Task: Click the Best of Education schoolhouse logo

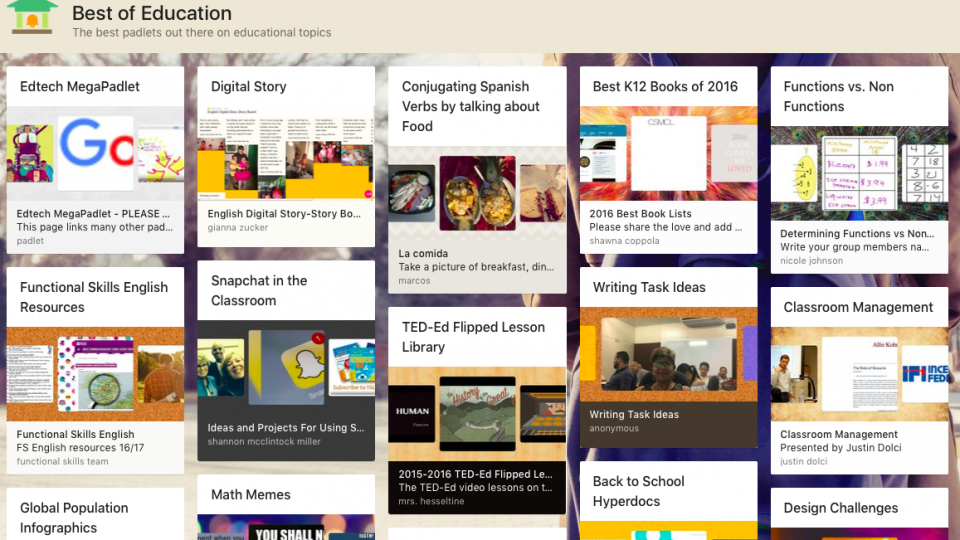Action: click(x=32, y=17)
